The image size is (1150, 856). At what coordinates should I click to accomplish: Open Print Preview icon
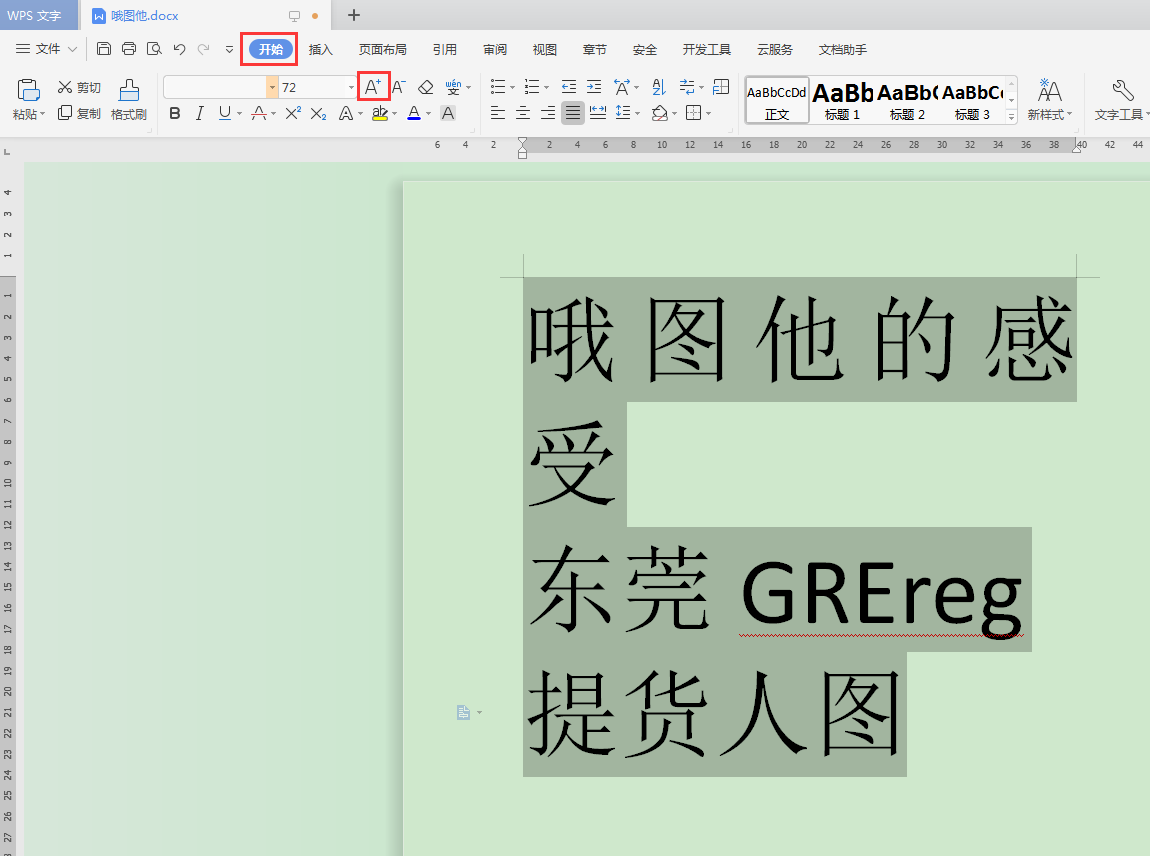click(x=154, y=49)
